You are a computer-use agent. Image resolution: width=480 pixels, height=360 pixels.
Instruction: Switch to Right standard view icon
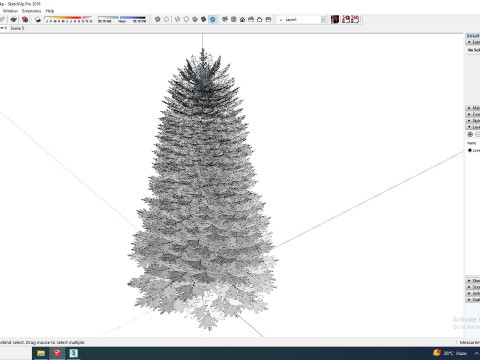pos(251,19)
